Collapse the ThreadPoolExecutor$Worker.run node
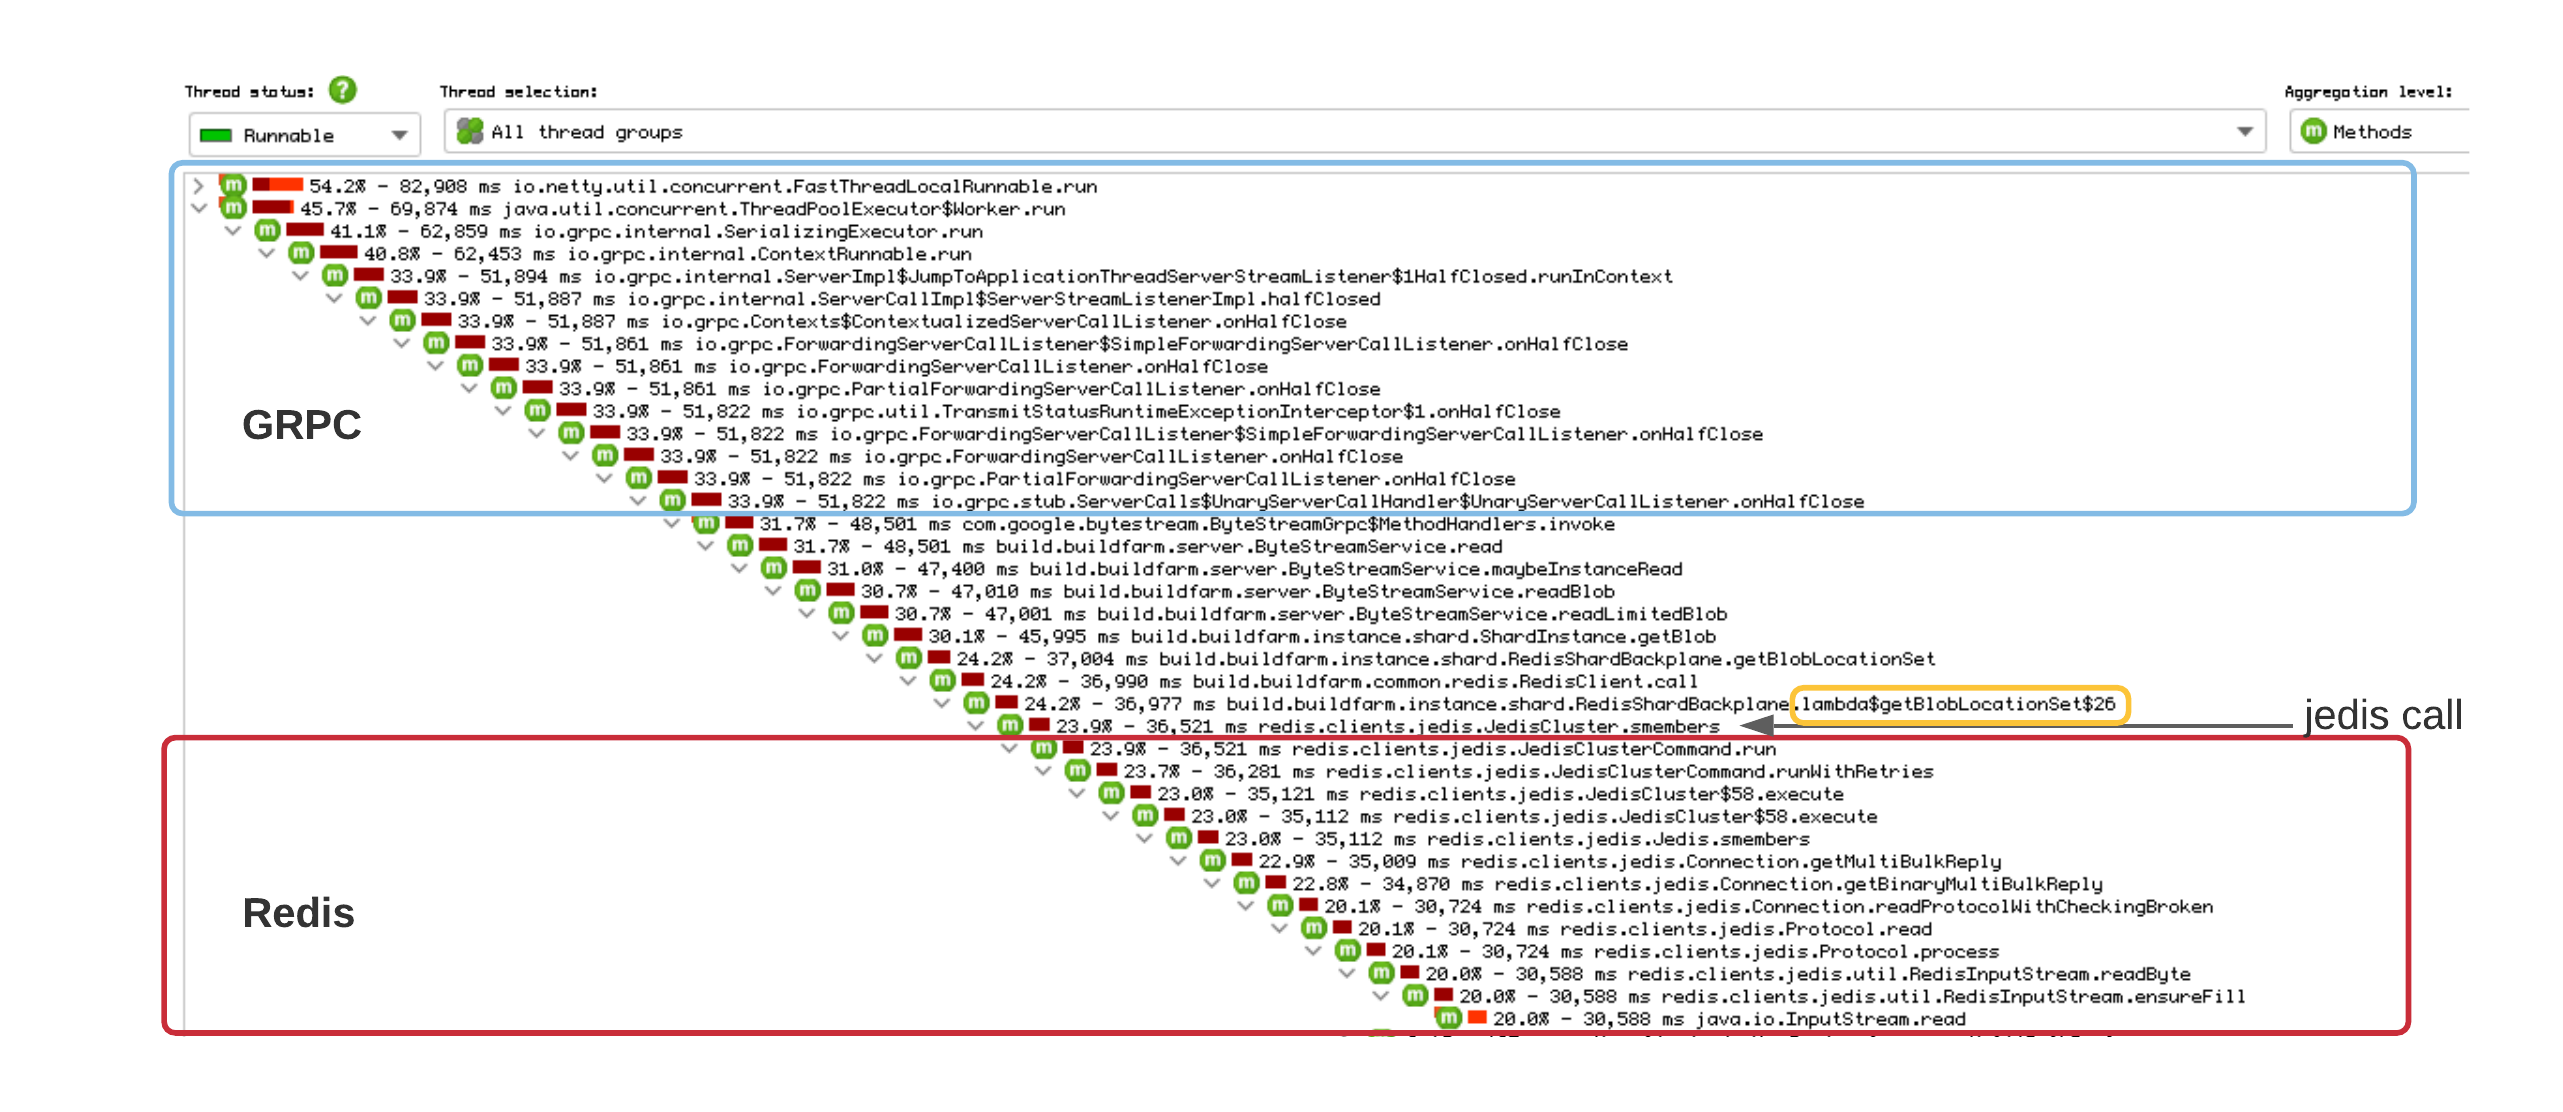Screen dimensions: 2563x1112 (199, 209)
